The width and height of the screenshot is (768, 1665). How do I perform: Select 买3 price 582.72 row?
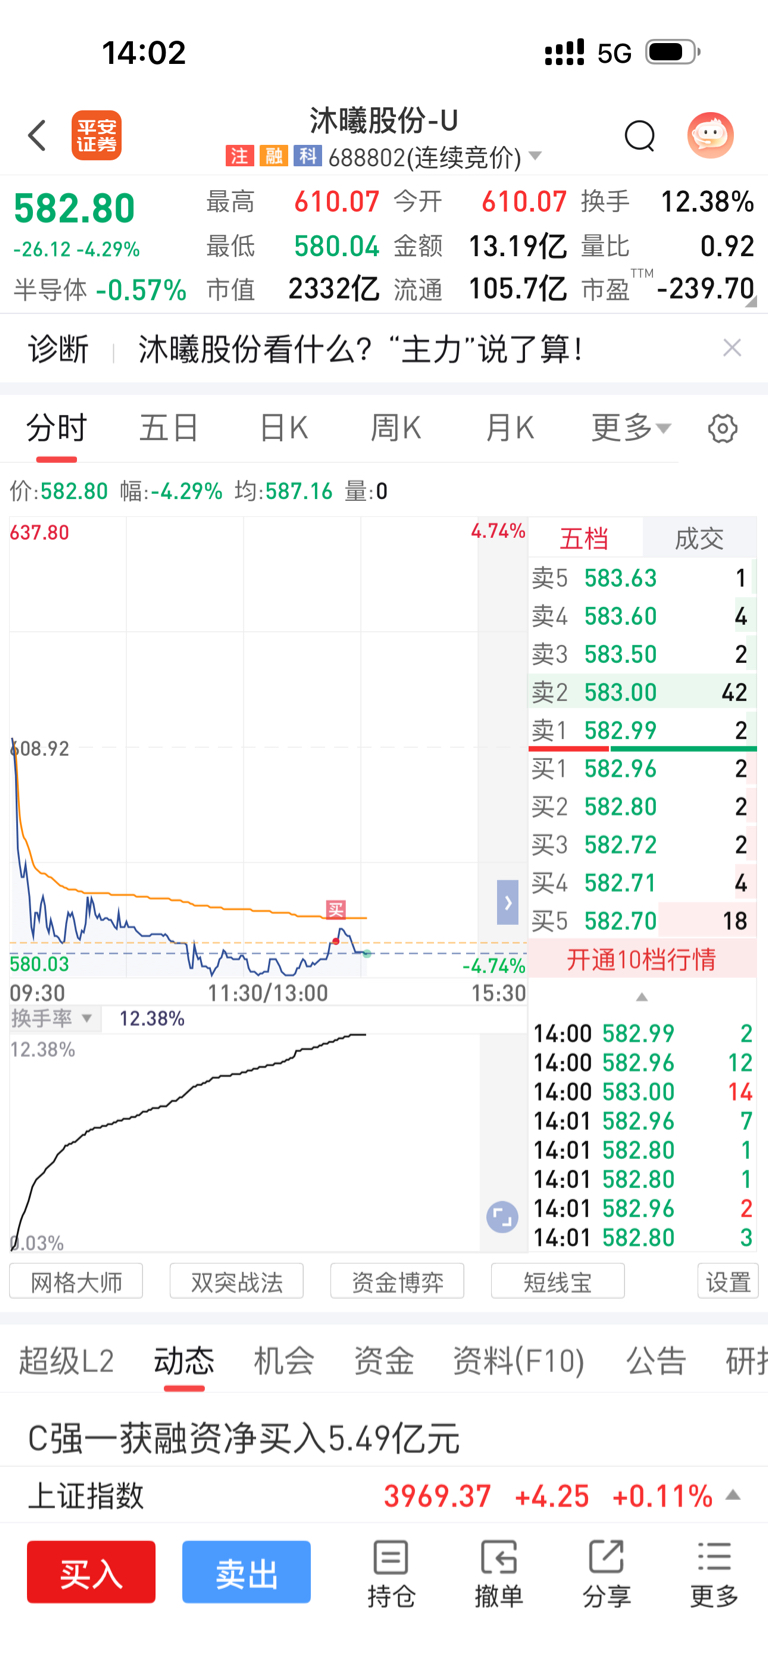[x=642, y=845]
